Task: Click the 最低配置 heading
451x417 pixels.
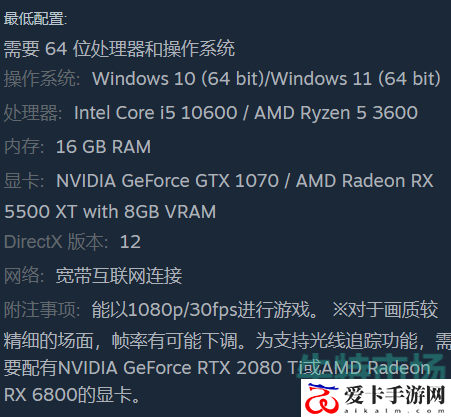Action: point(35,19)
